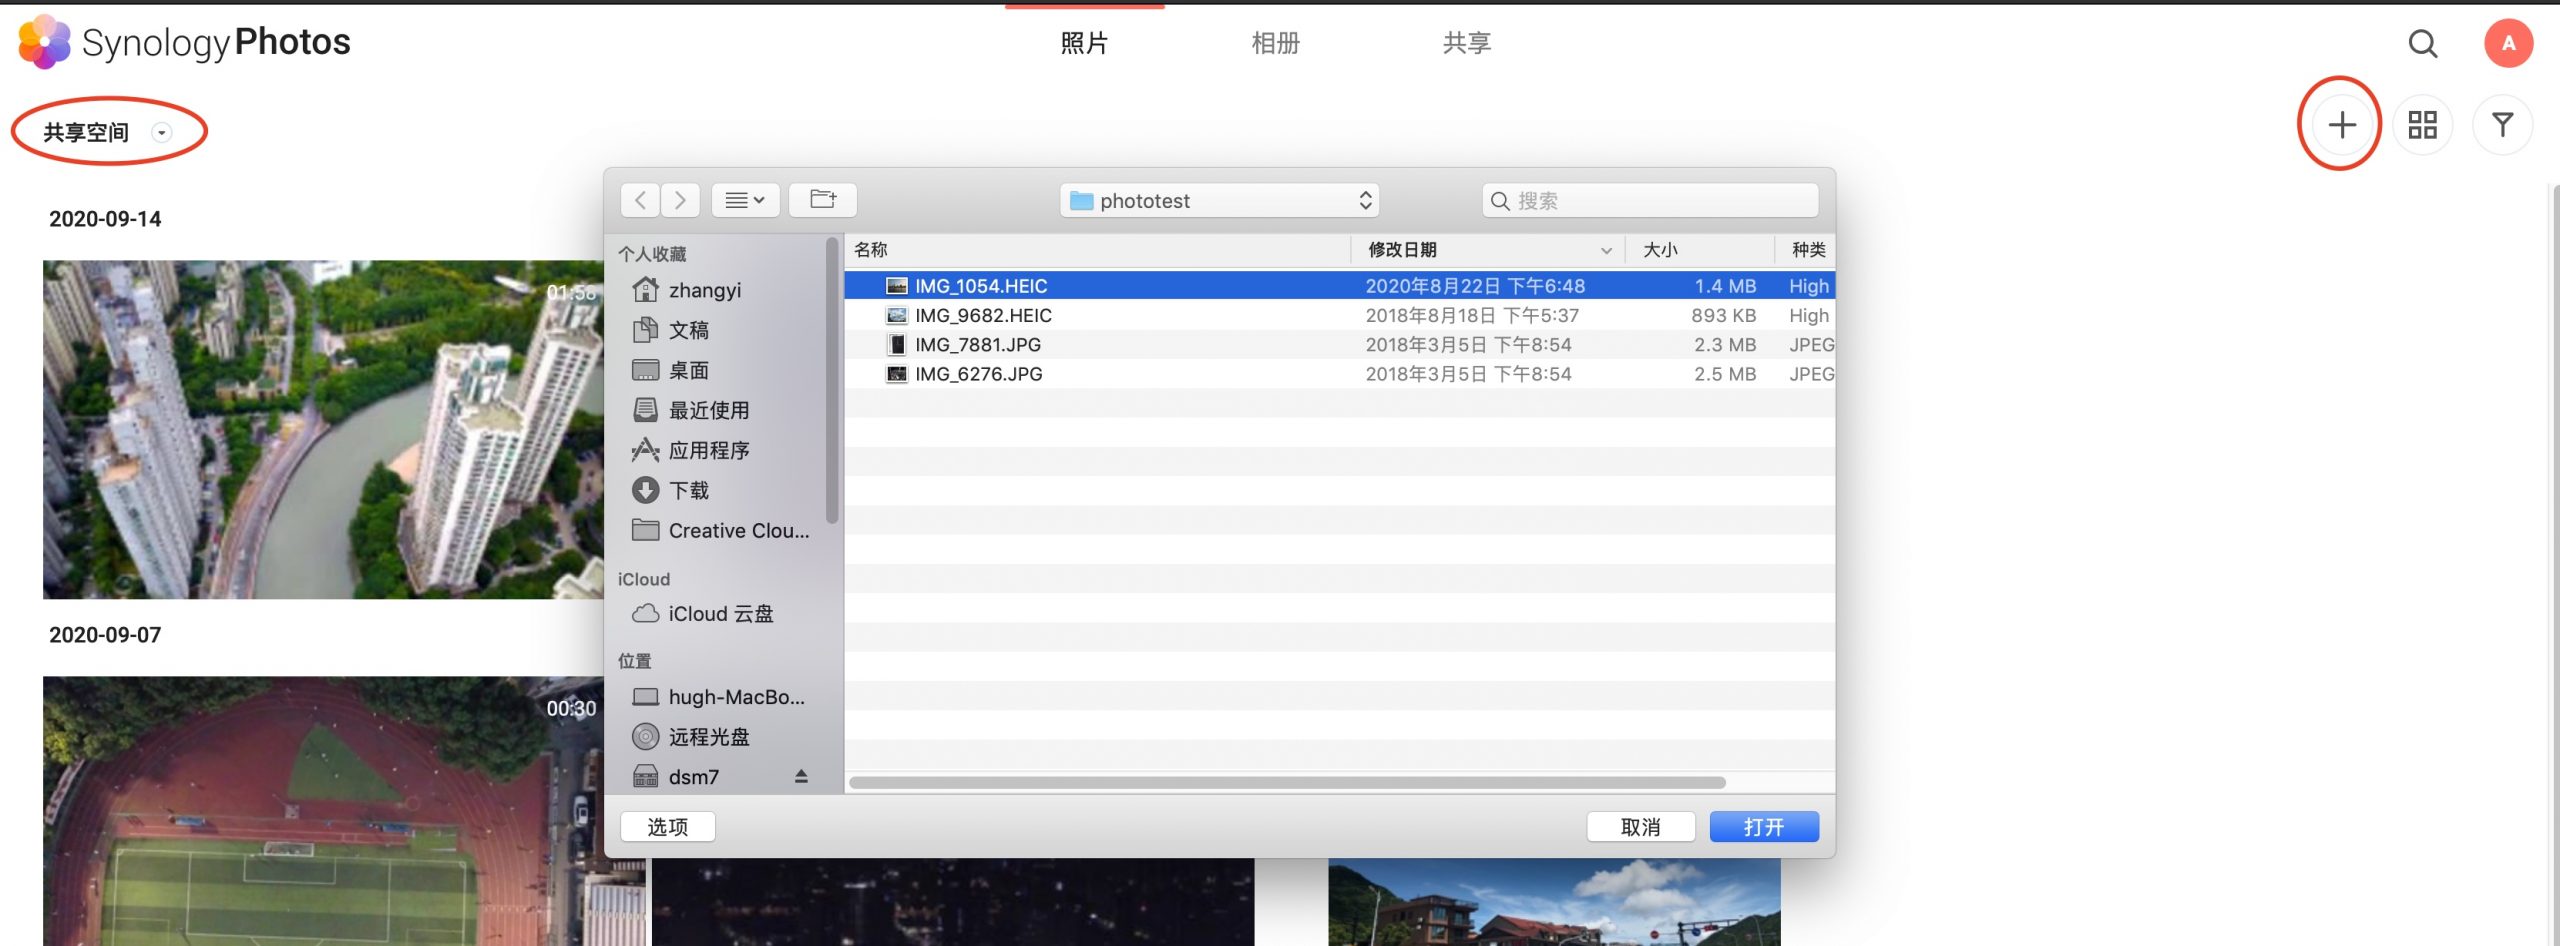Sort files by 种类 column header
The width and height of the screenshot is (2560, 946).
(1806, 250)
